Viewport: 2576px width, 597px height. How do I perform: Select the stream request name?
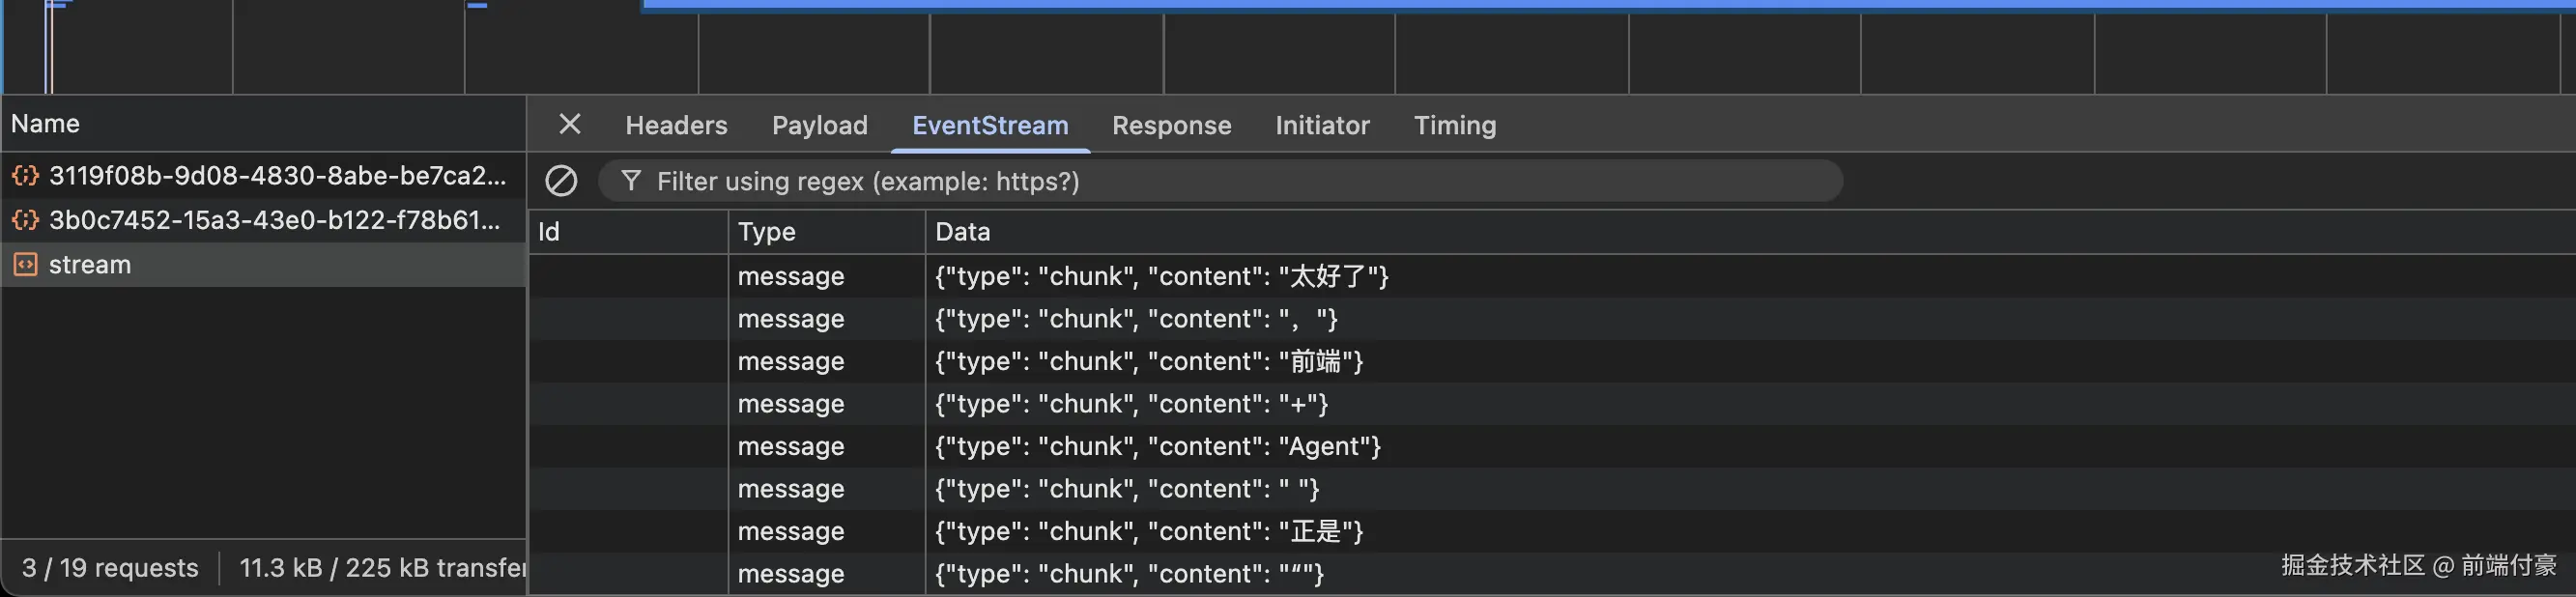pyautogui.click(x=90, y=265)
